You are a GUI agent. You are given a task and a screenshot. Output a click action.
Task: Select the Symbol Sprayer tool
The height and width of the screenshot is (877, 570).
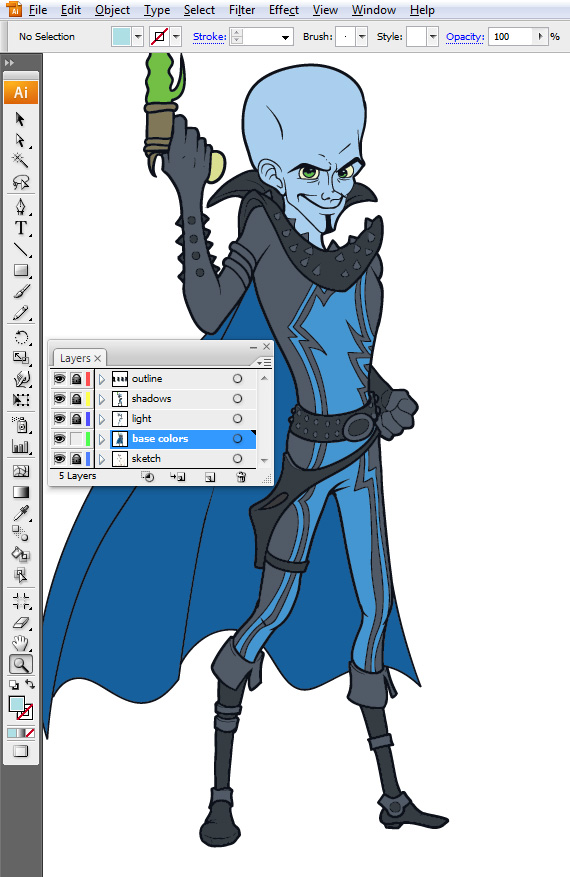(x=21, y=425)
